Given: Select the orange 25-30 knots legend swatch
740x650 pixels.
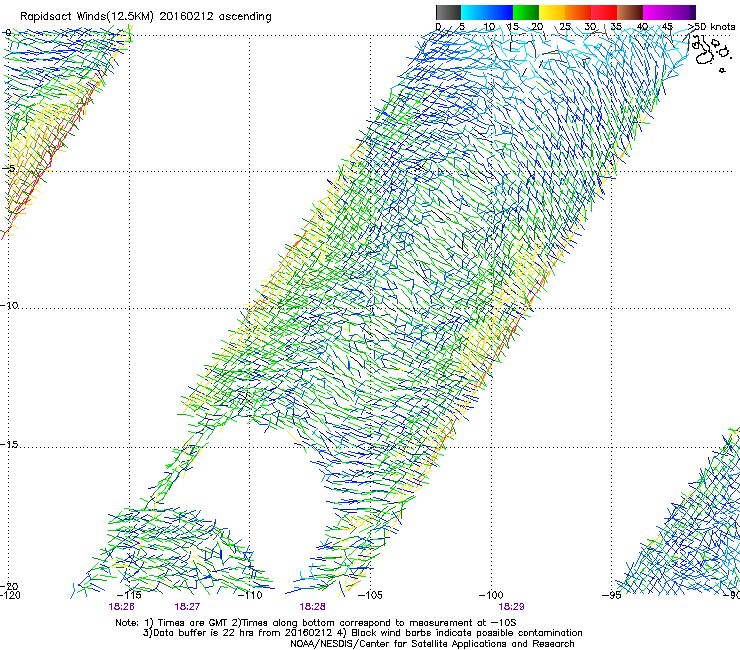Looking at the screenshot, I should tap(578, 12).
